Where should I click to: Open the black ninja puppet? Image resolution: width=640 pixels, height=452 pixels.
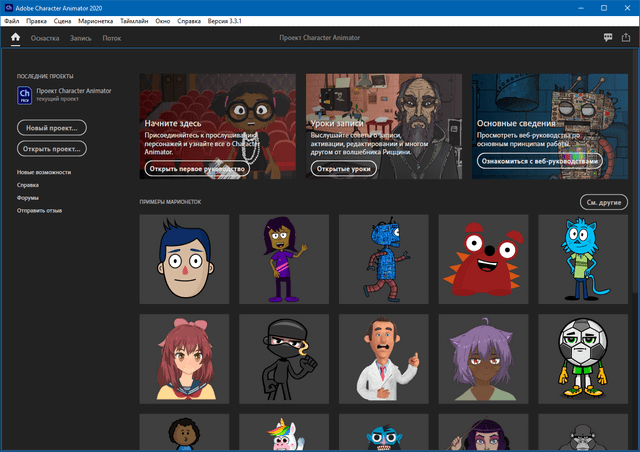[283, 358]
